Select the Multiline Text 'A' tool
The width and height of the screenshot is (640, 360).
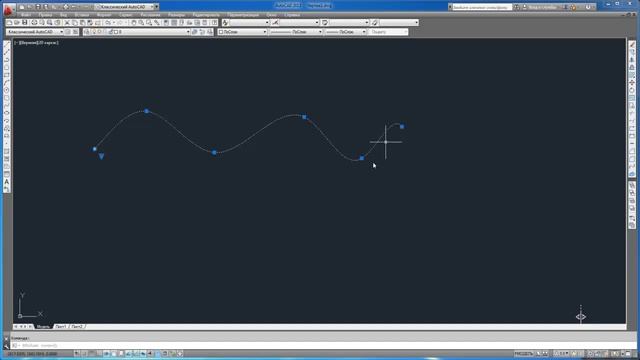[x=7, y=182]
